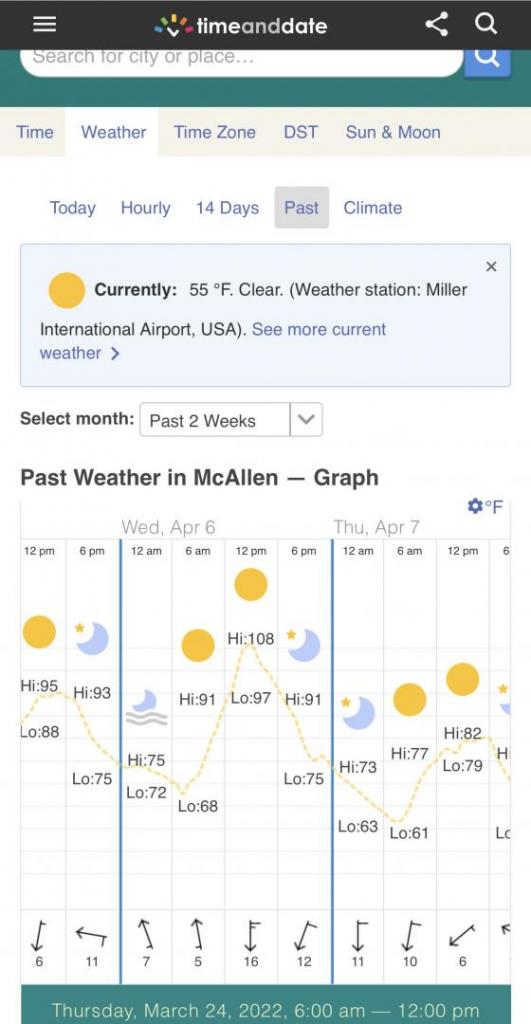Click the Climate link
This screenshot has height=1024, width=531.
[373, 208]
